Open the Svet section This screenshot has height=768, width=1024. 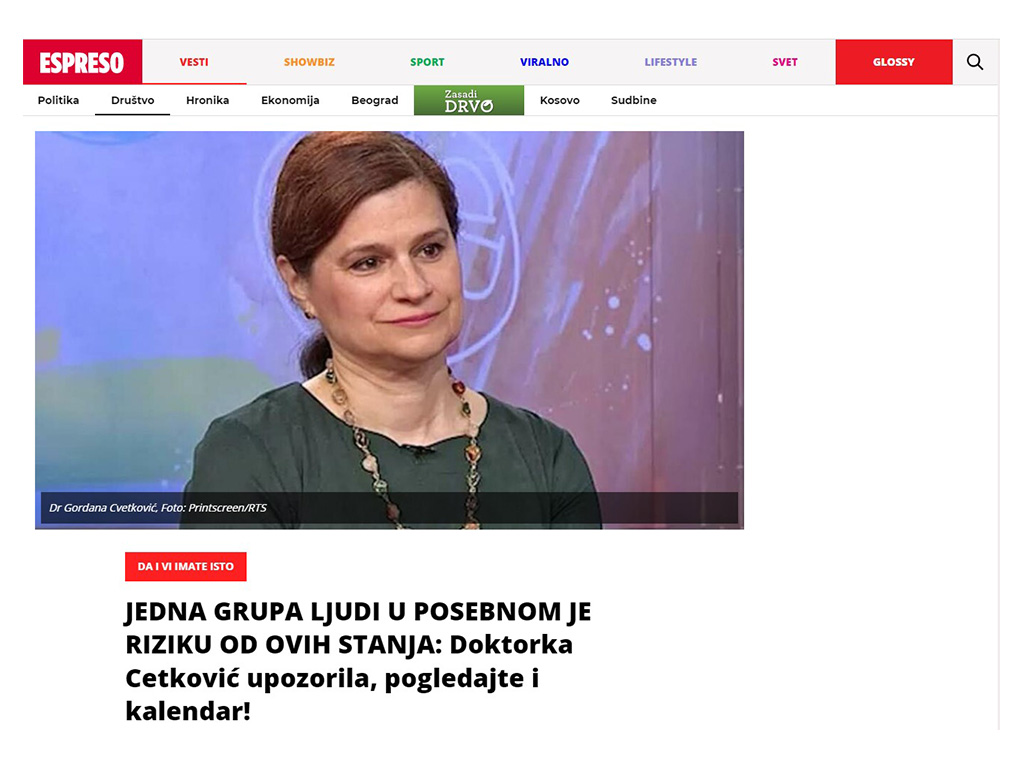point(784,62)
